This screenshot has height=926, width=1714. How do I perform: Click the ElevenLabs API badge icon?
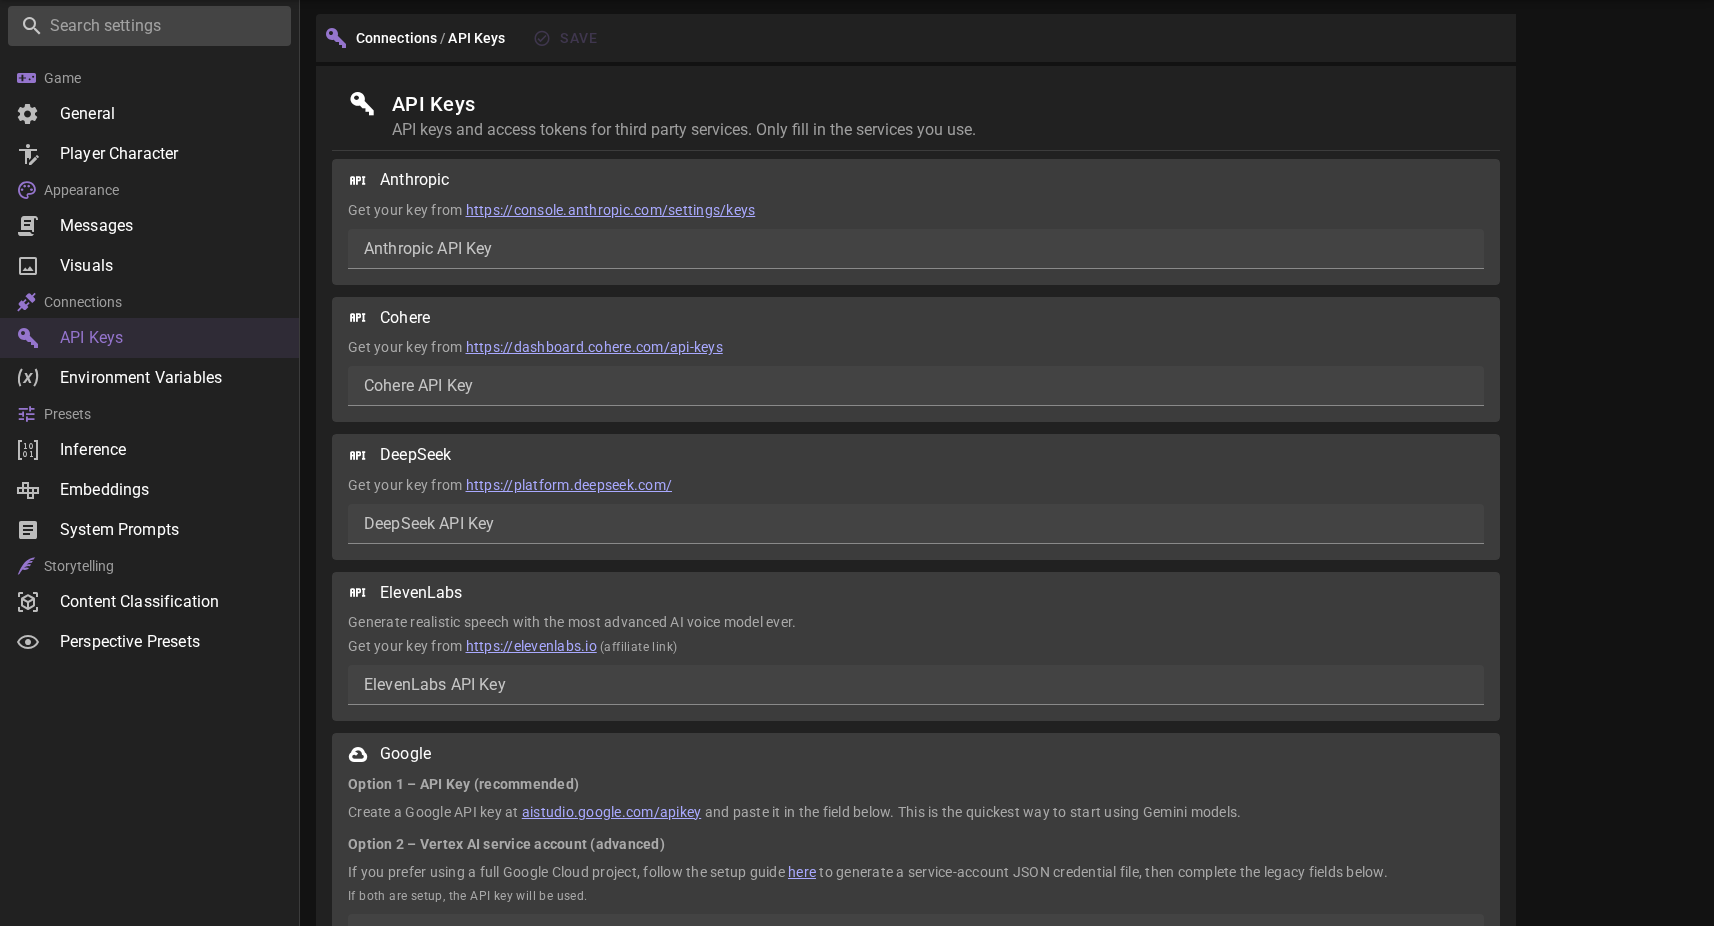(357, 593)
